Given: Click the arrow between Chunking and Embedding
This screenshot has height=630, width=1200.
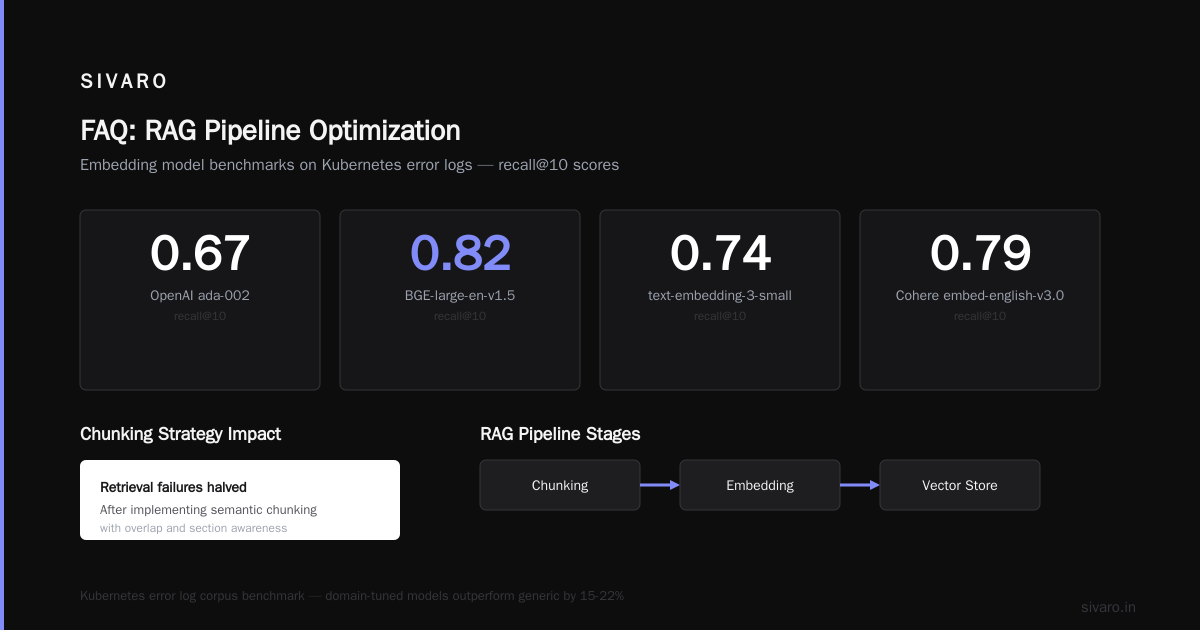Looking at the screenshot, I should pos(660,485).
